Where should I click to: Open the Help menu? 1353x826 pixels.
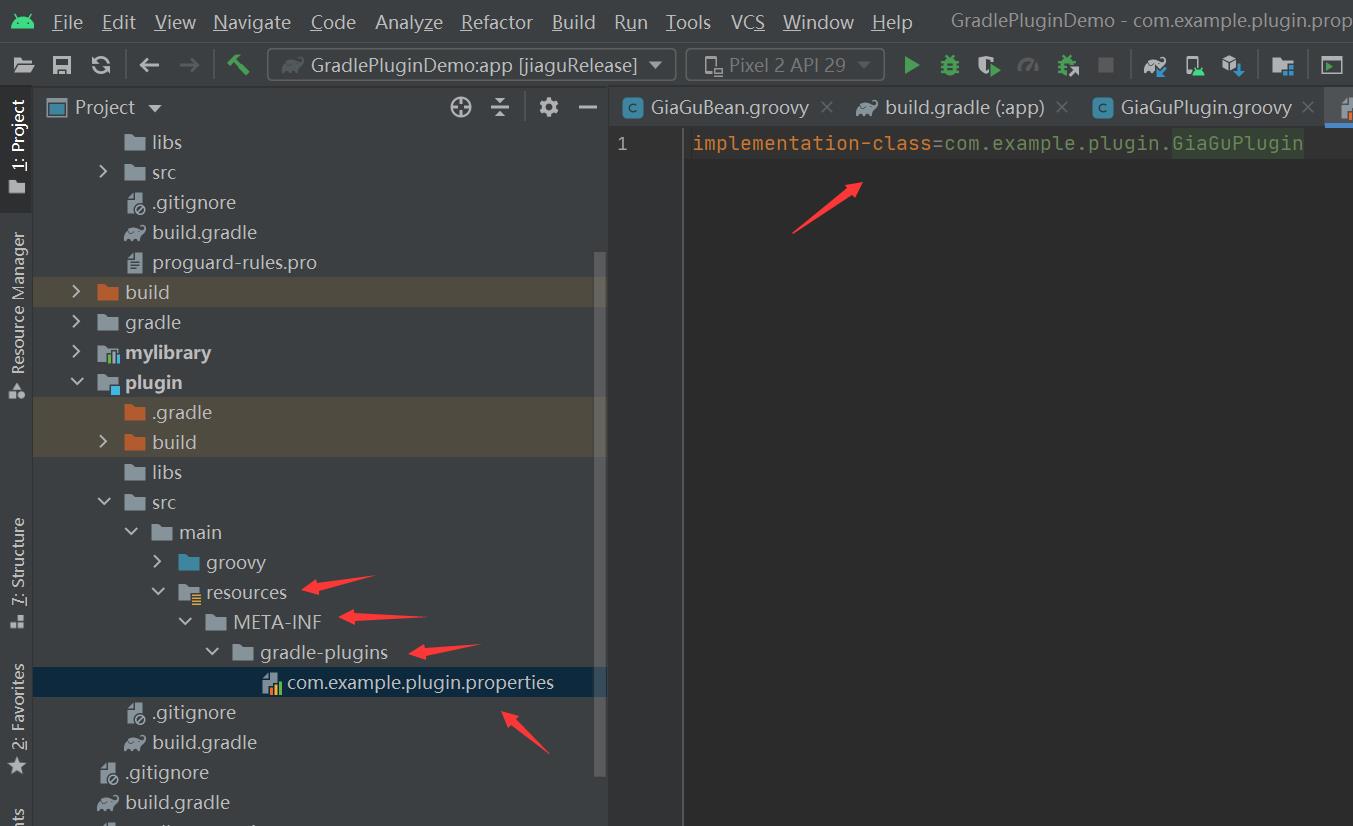(x=892, y=22)
